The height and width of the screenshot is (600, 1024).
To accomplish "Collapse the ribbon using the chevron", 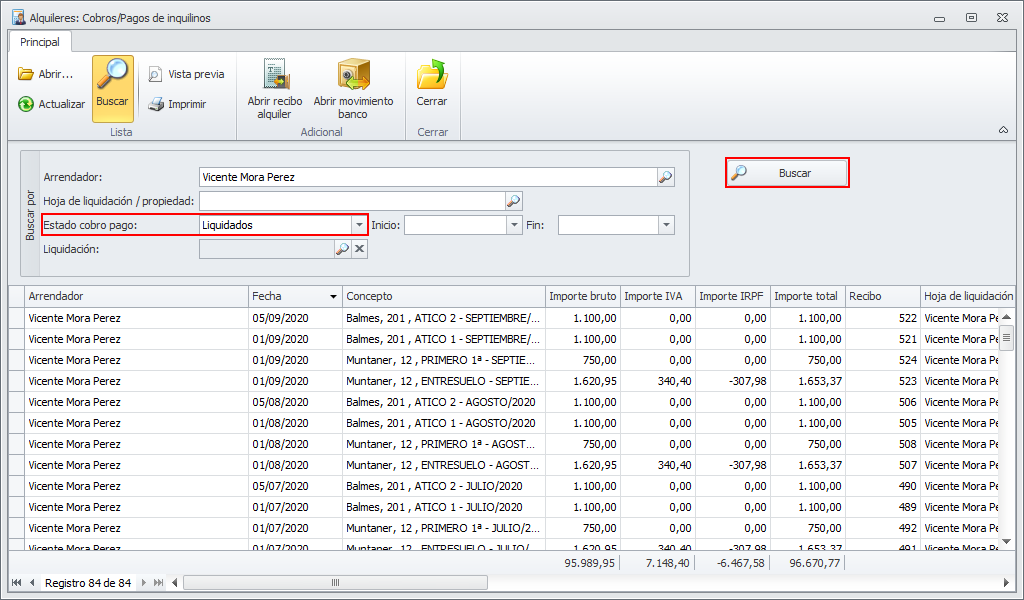I will [x=1003, y=130].
